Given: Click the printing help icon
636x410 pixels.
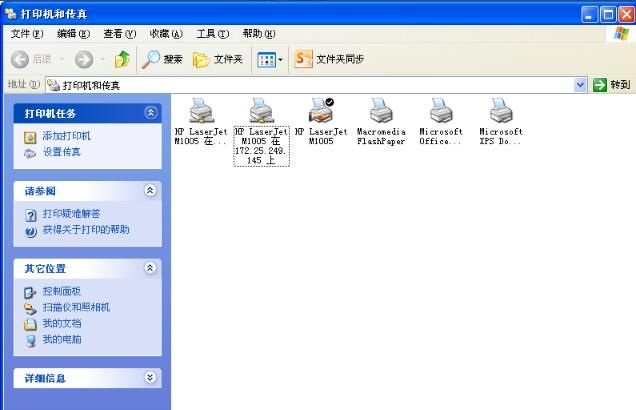Looking at the screenshot, I should tap(31, 232).
